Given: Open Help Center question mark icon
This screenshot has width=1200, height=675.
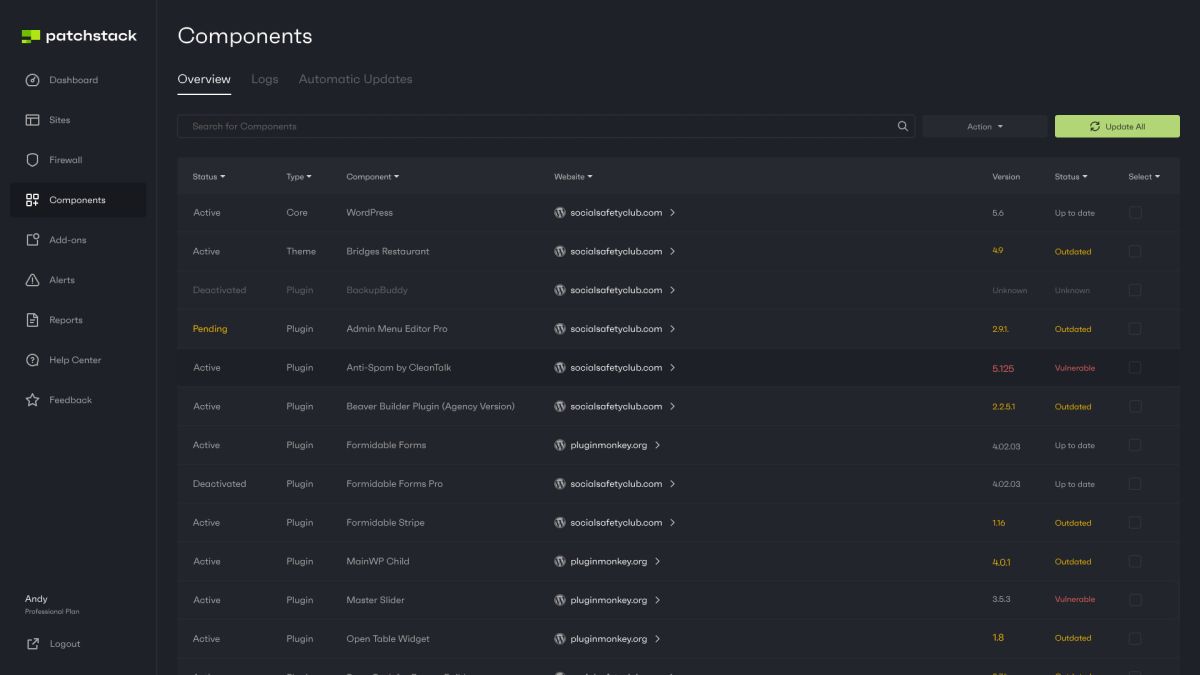Looking at the screenshot, I should click(x=32, y=360).
